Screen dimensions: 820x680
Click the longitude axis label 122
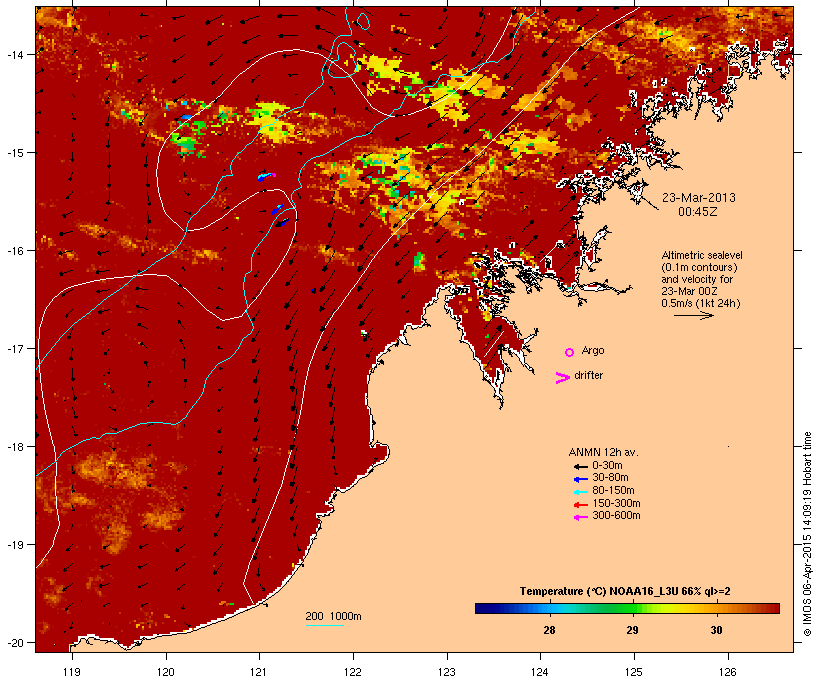pos(353,672)
